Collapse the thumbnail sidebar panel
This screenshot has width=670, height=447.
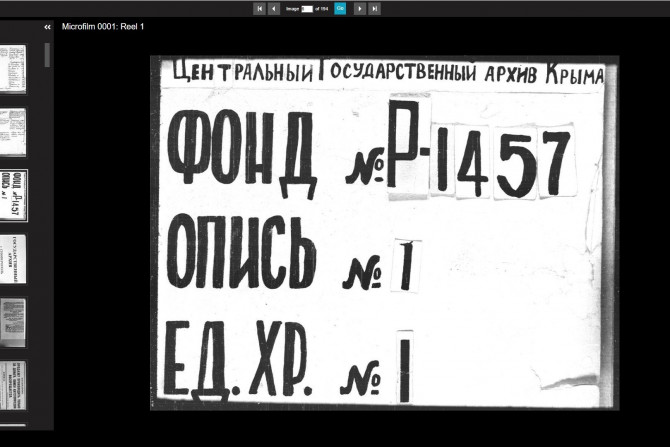(x=47, y=27)
